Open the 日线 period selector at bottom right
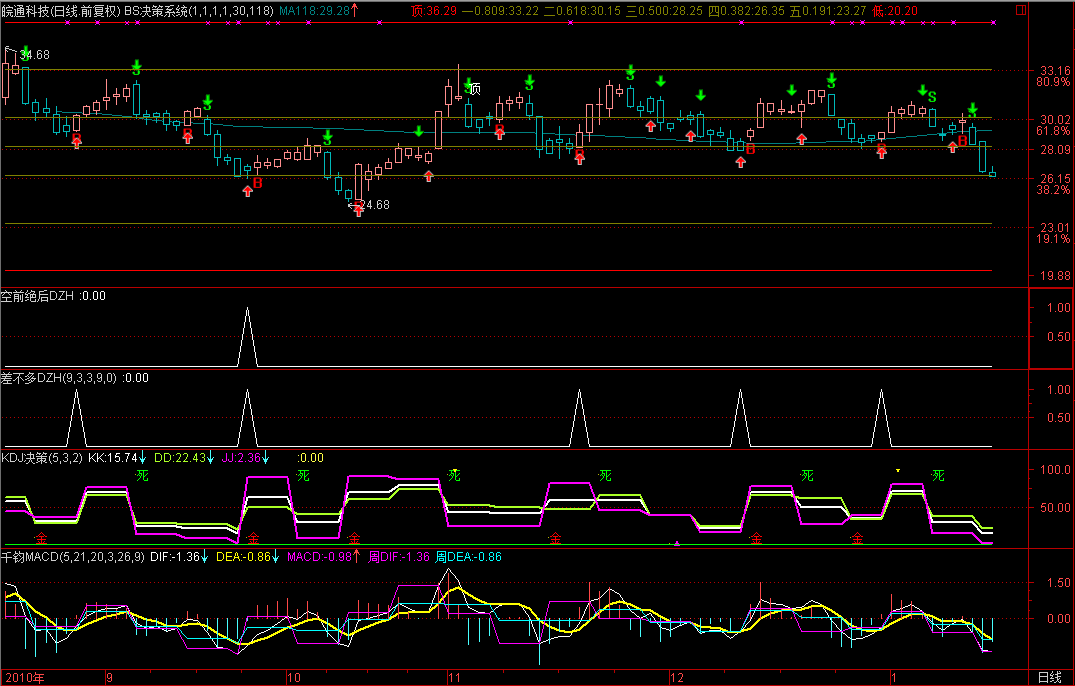1075x686 pixels. click(x=1049, y=677)
